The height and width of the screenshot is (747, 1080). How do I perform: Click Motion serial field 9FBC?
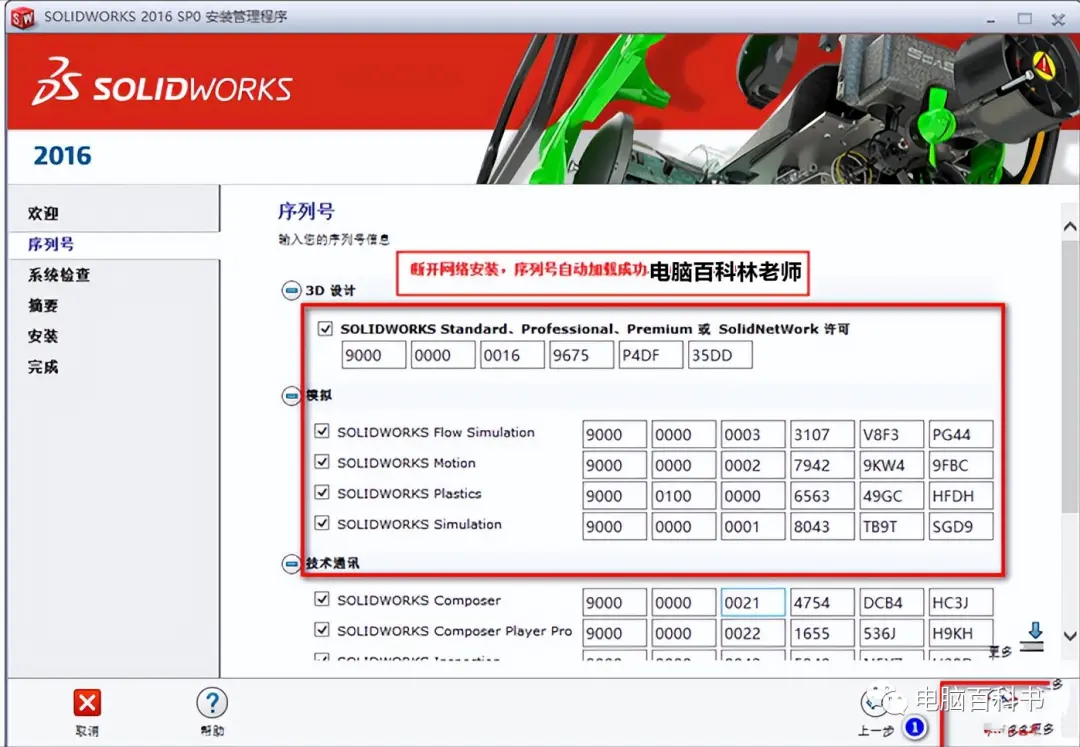(x=961, y=465)
